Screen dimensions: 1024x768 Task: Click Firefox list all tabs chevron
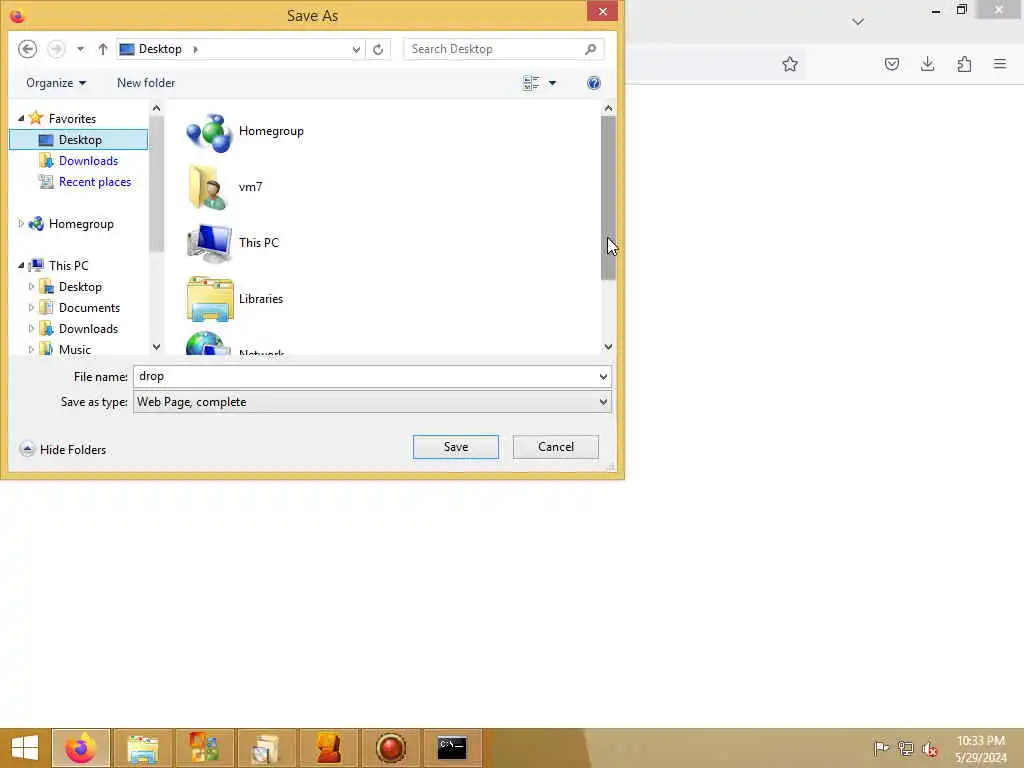coord(858,22)
